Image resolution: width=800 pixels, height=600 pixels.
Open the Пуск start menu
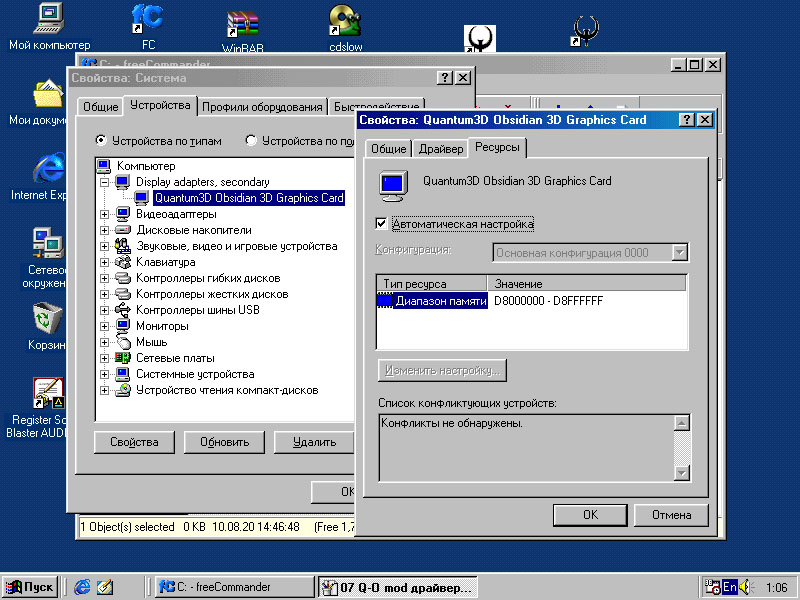pyautogui.click(x=30, y=587)
